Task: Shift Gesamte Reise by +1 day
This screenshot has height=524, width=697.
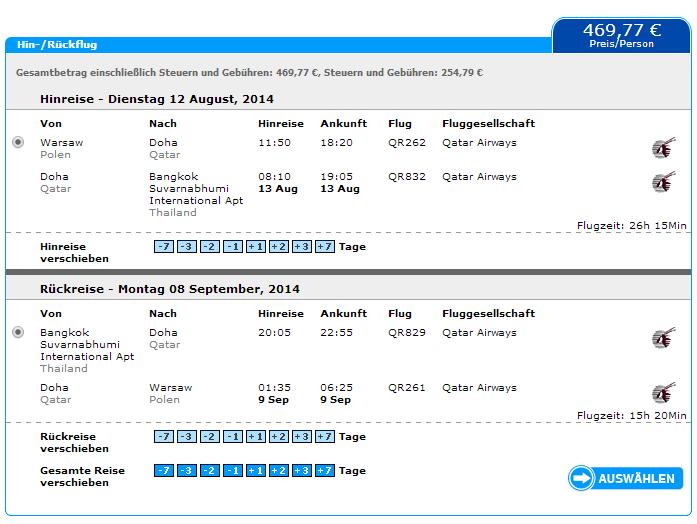Action: click(256, 470)
